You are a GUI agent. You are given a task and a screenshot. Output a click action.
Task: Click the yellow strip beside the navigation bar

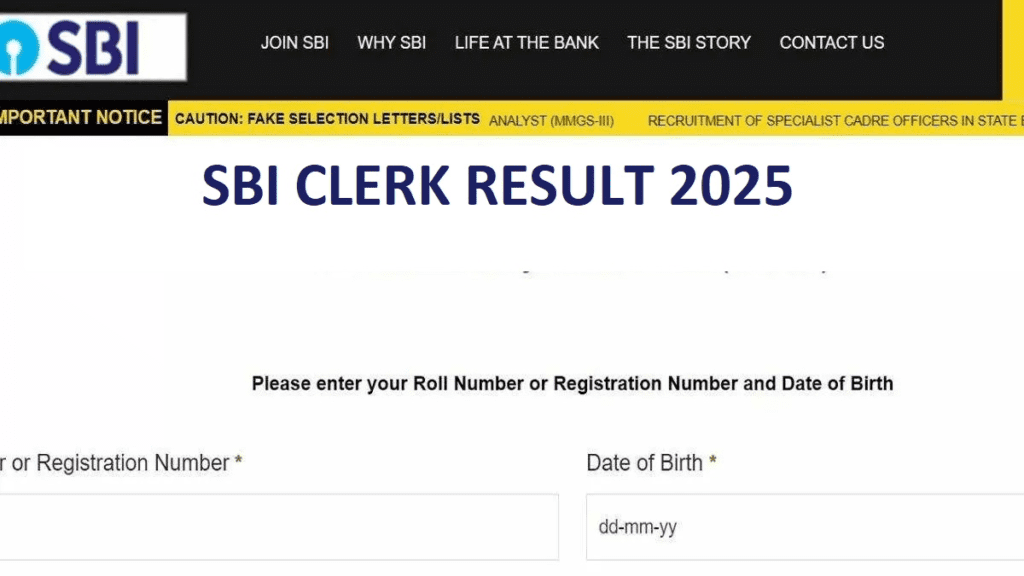(1013, 50)
